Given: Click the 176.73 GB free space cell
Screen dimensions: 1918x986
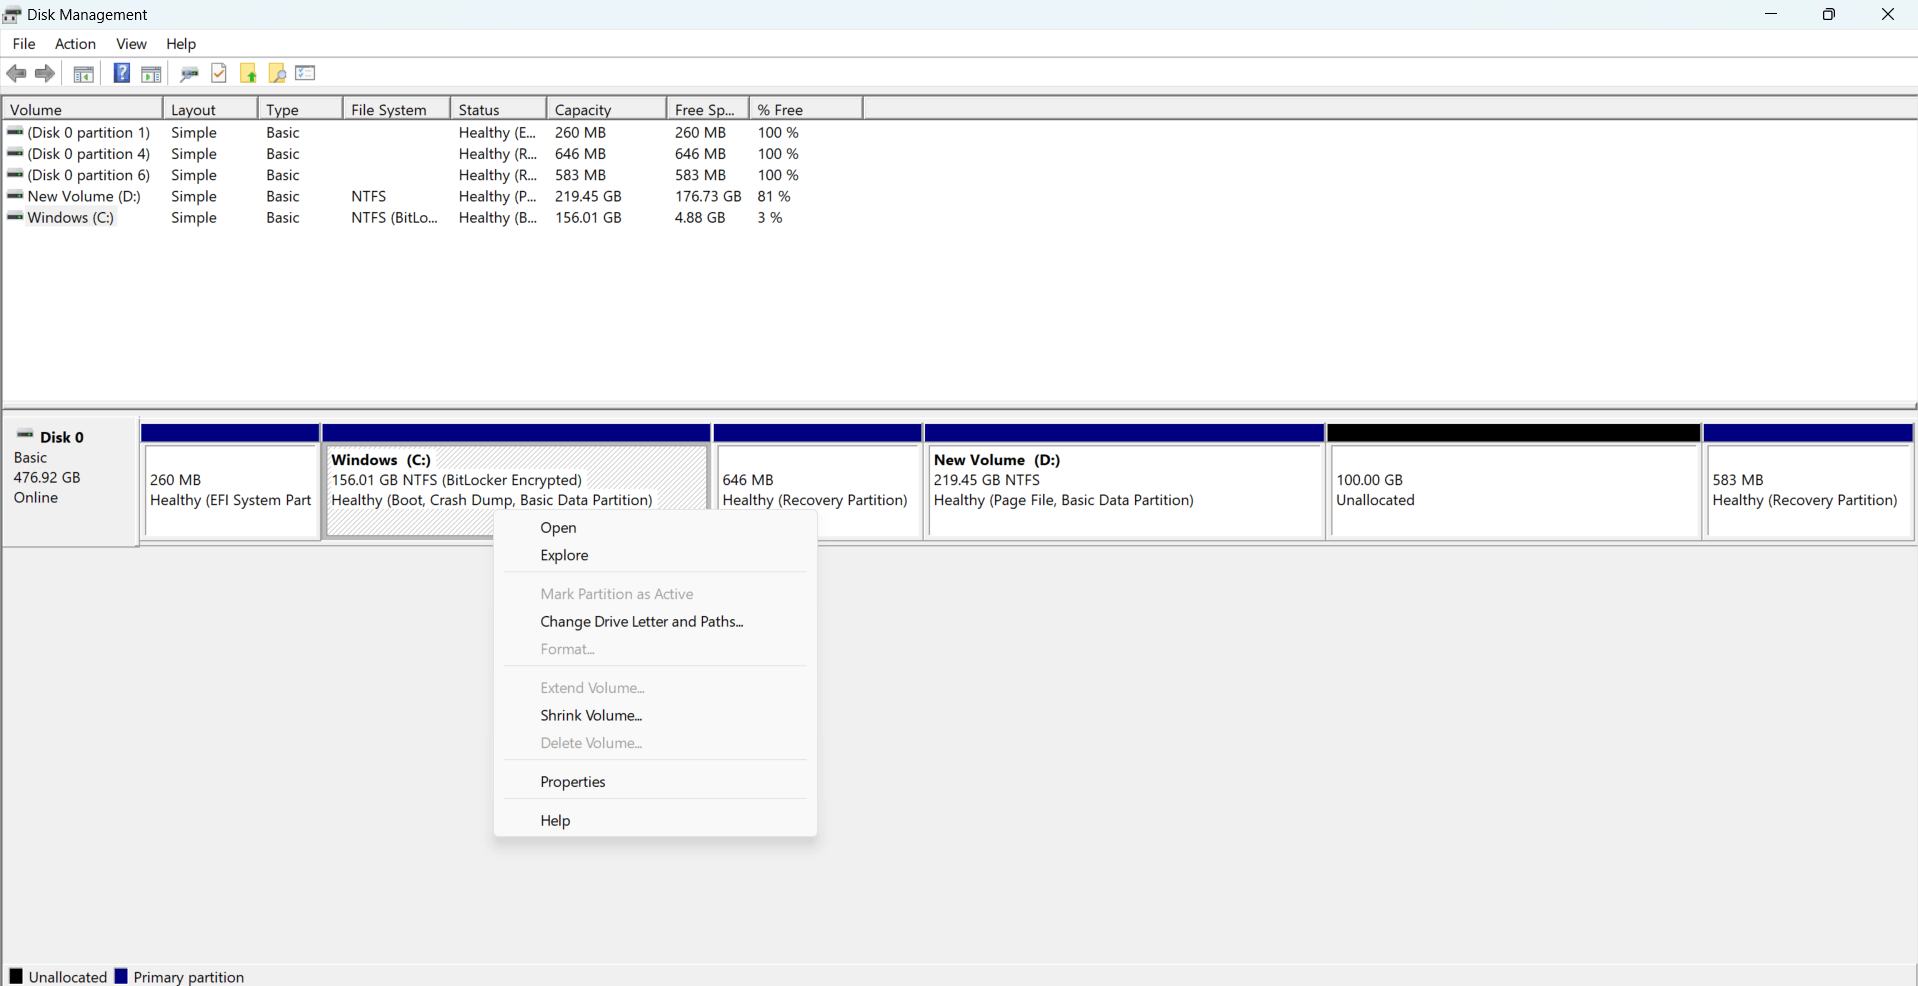Looking at the screenshot, I should coord(708,196).
